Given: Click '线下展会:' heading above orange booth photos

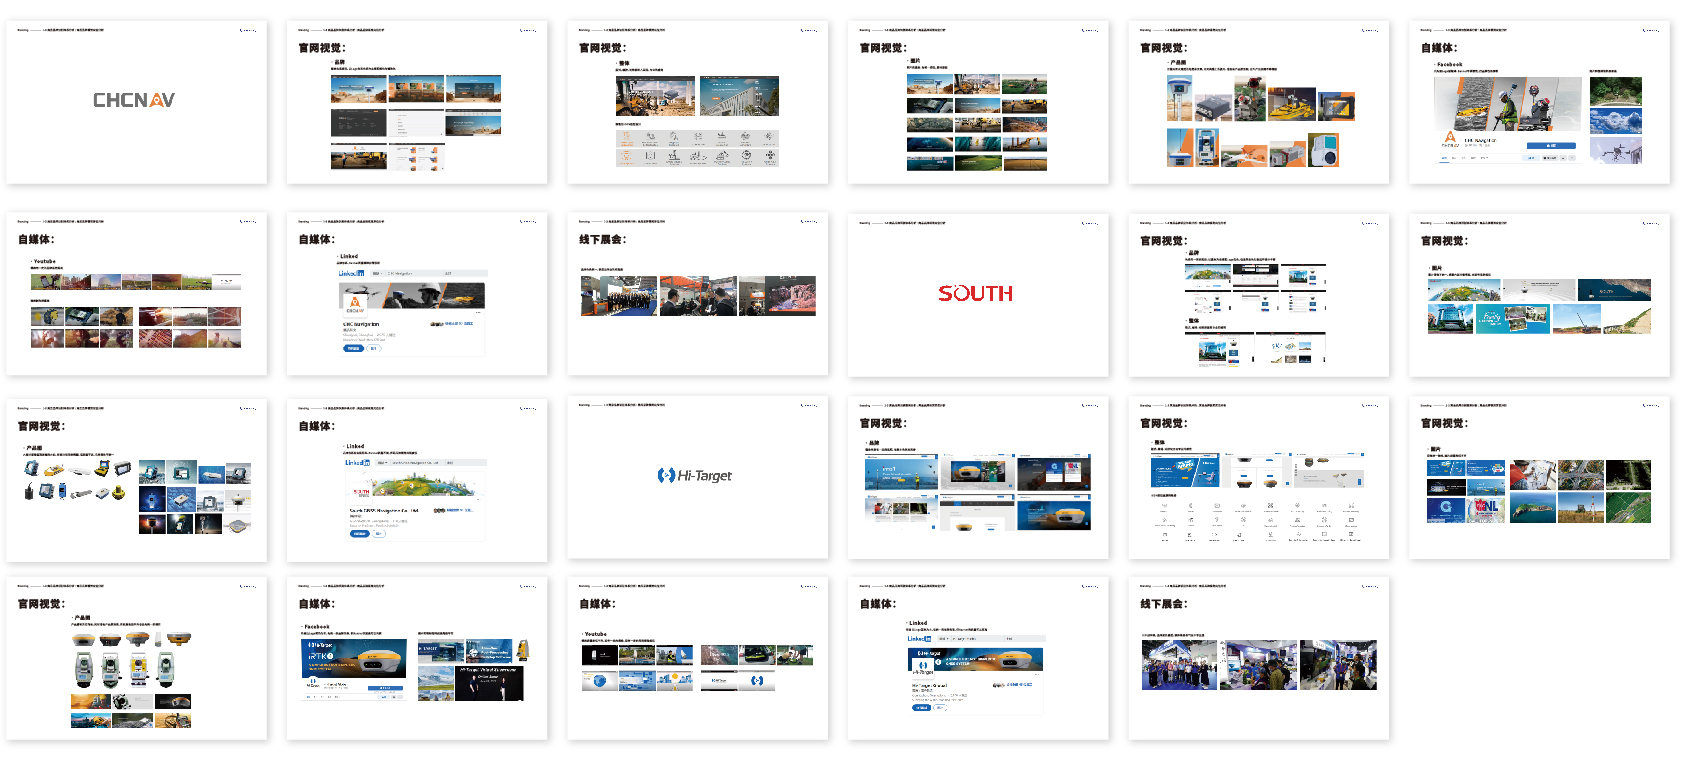Looking at the screenshot, I should click(x=603, y=240).
